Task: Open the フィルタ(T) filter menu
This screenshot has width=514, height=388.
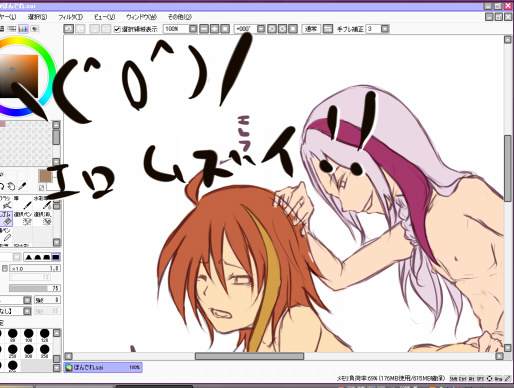Action: click(70, 17)
